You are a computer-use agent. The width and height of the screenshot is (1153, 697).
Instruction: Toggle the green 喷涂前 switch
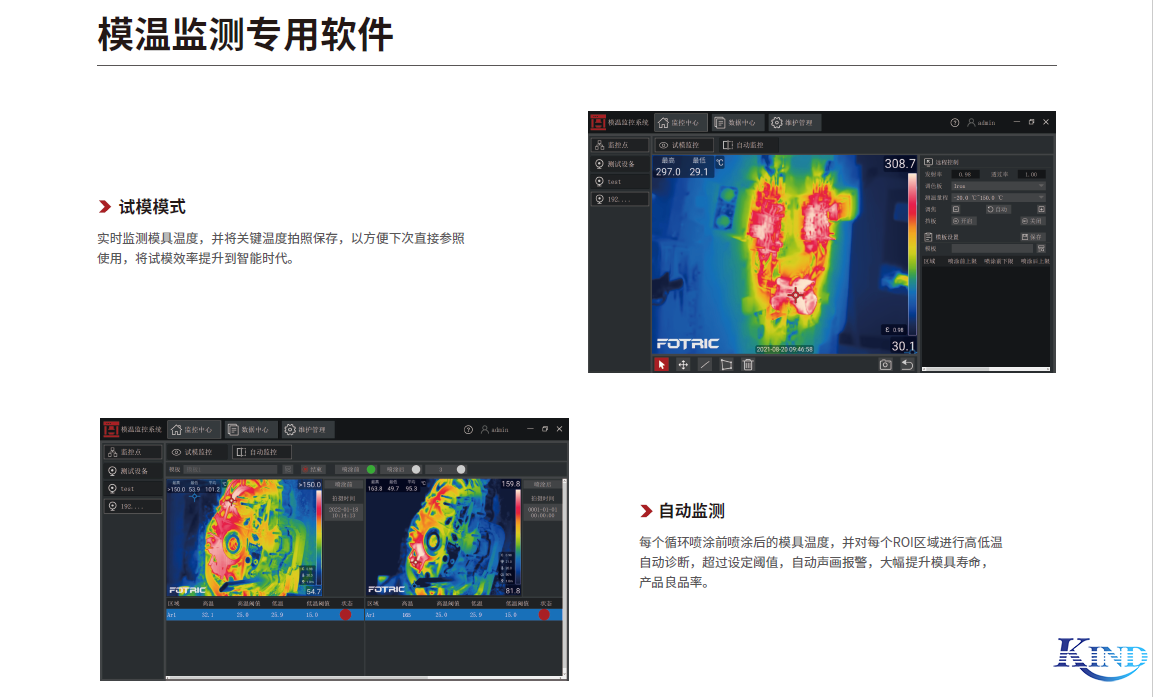click(x=371, y=468)
